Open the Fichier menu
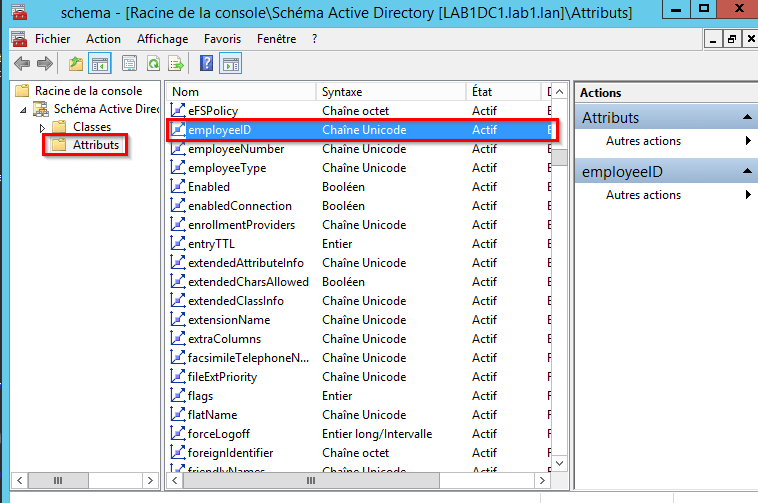 point(52,39)
